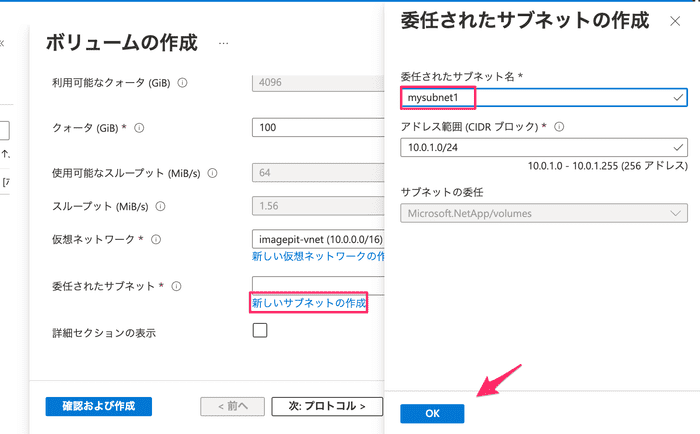Go to 次: プロトコル step
The image size is (700, 434).
[327, 406]
